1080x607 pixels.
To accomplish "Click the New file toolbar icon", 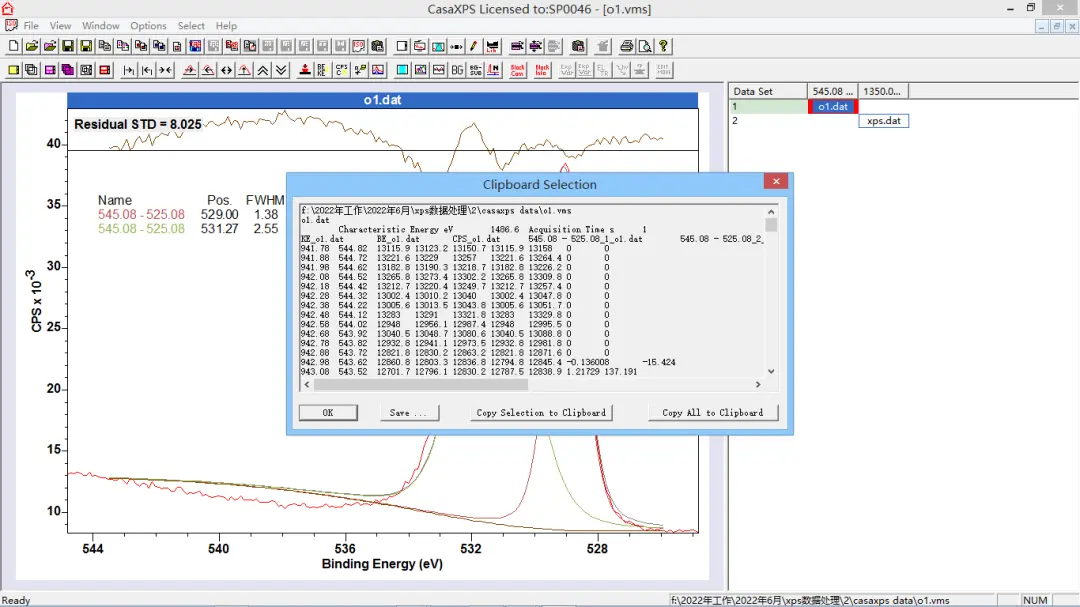I will click(13, 46).
